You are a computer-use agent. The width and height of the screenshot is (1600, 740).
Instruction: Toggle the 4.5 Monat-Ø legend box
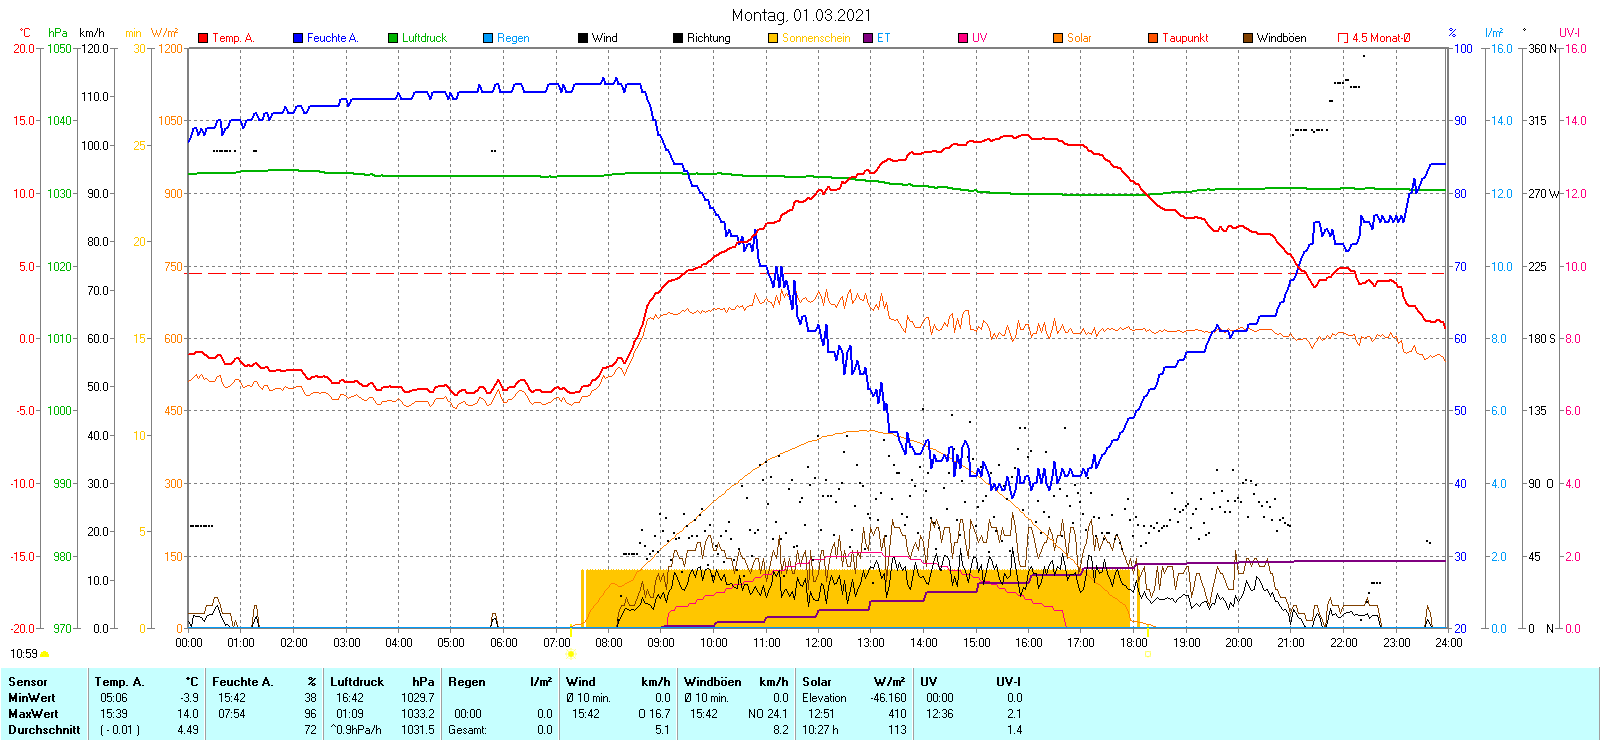tap(1343, 38)
